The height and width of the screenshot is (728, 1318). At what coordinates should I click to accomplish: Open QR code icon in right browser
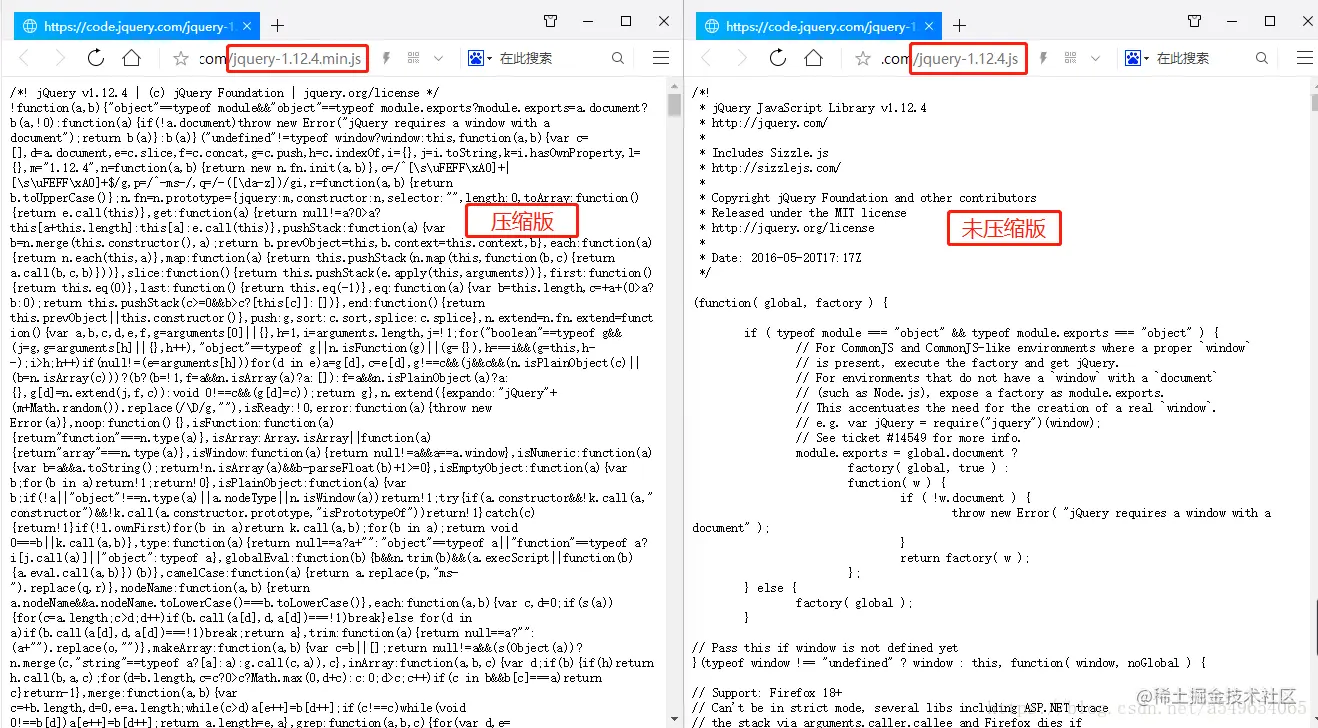(x=1070, y=59)
